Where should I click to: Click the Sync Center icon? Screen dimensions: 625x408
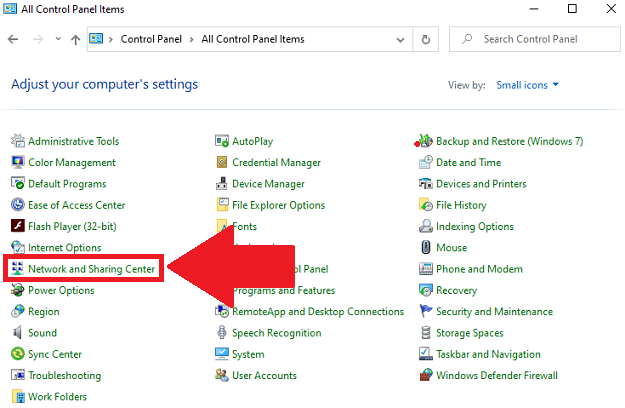pyautogui.click(x=18, y=354)
